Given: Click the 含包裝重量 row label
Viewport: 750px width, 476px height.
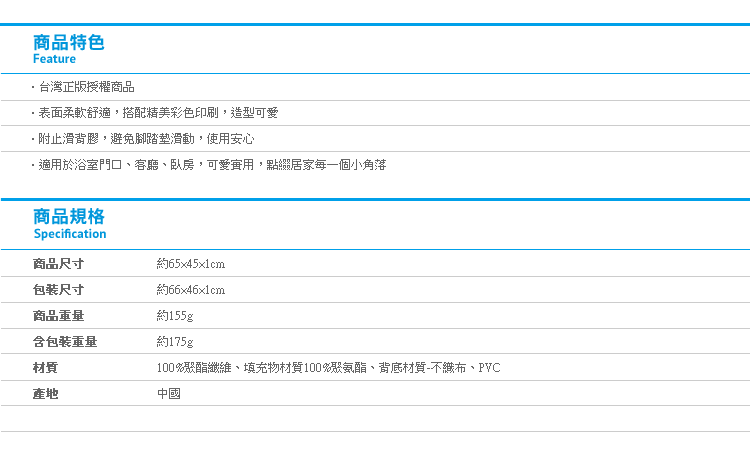Looking at the screenshot, I should click(65, 342).
